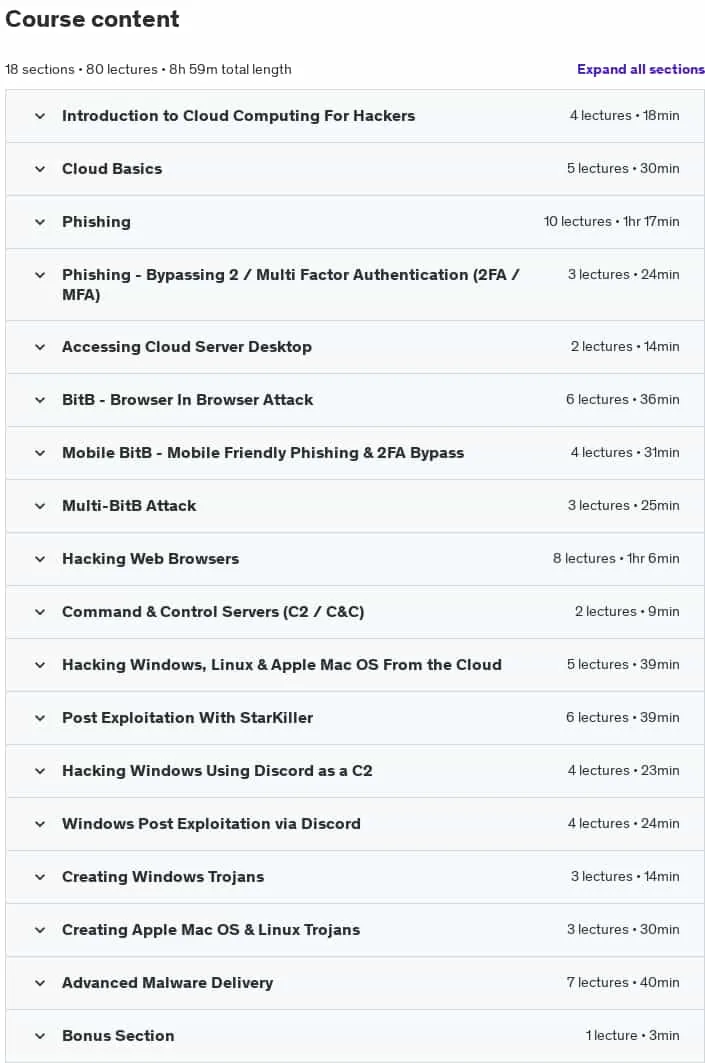705x1063 pixels.
Task: Open the Phishing section chevron
Action: point(40,222)
